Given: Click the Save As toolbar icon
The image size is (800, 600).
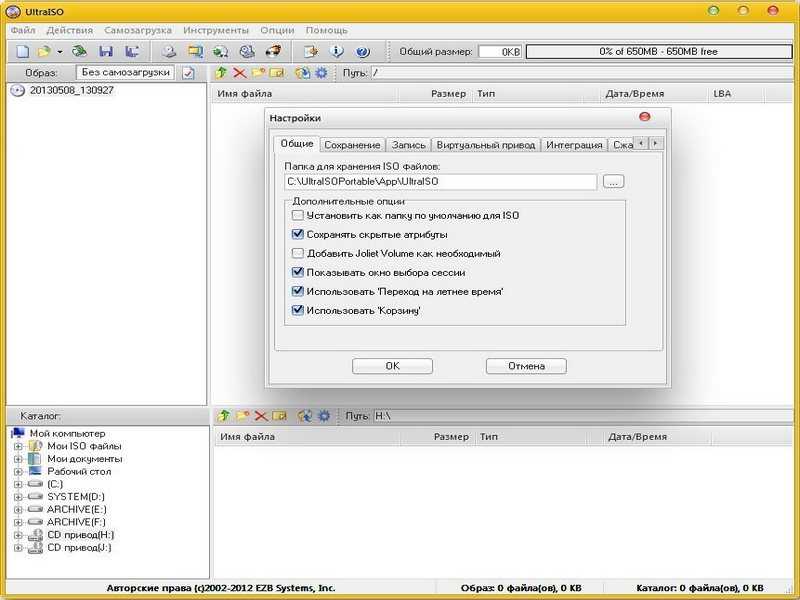Looking at the screenshot, I should [132, 52].
